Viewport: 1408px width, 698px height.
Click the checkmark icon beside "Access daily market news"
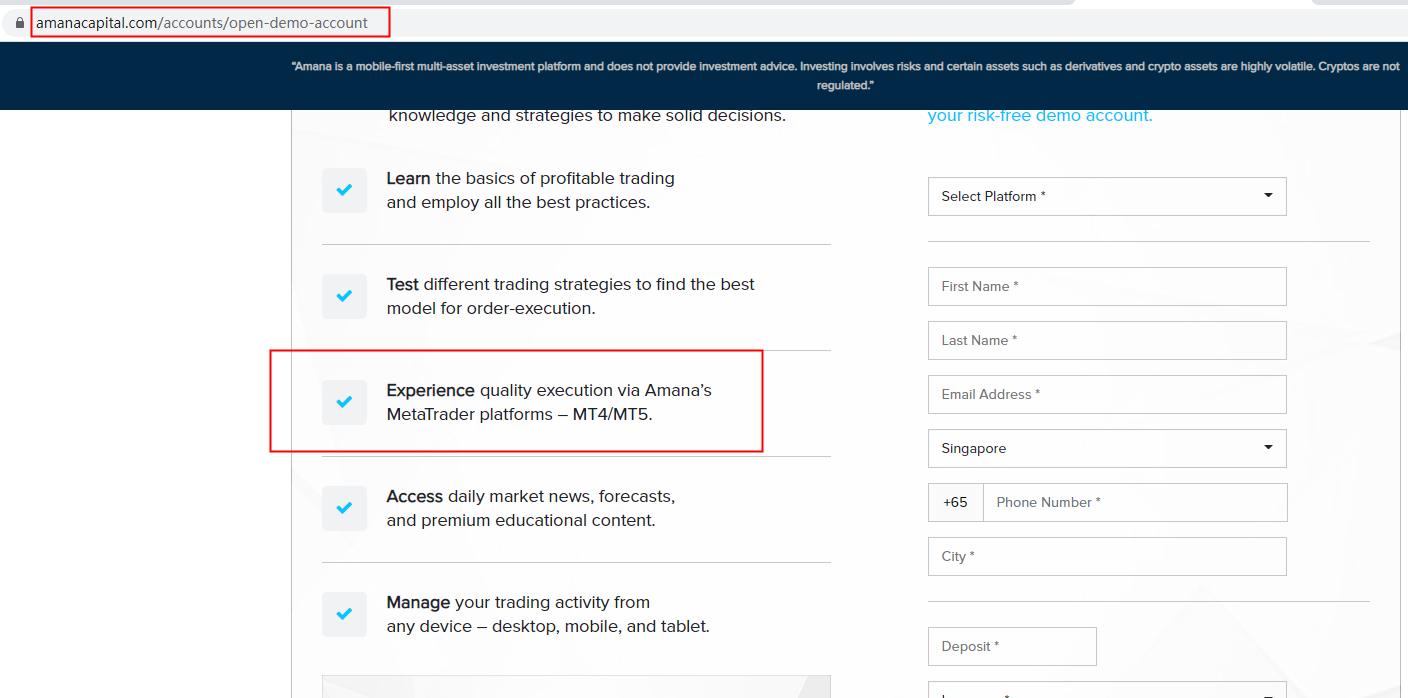[x=344, y=508]
